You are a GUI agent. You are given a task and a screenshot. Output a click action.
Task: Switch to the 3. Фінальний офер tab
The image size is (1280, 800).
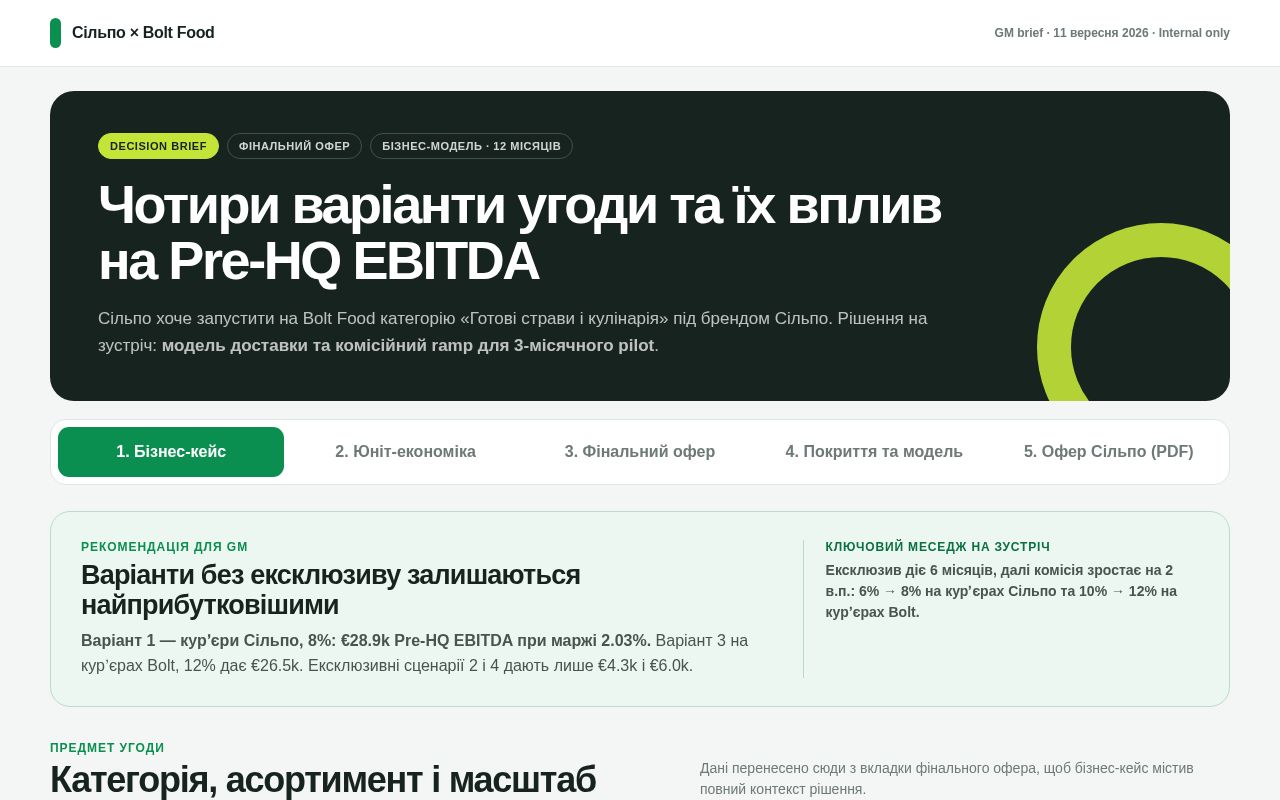(x=640, y=452)
